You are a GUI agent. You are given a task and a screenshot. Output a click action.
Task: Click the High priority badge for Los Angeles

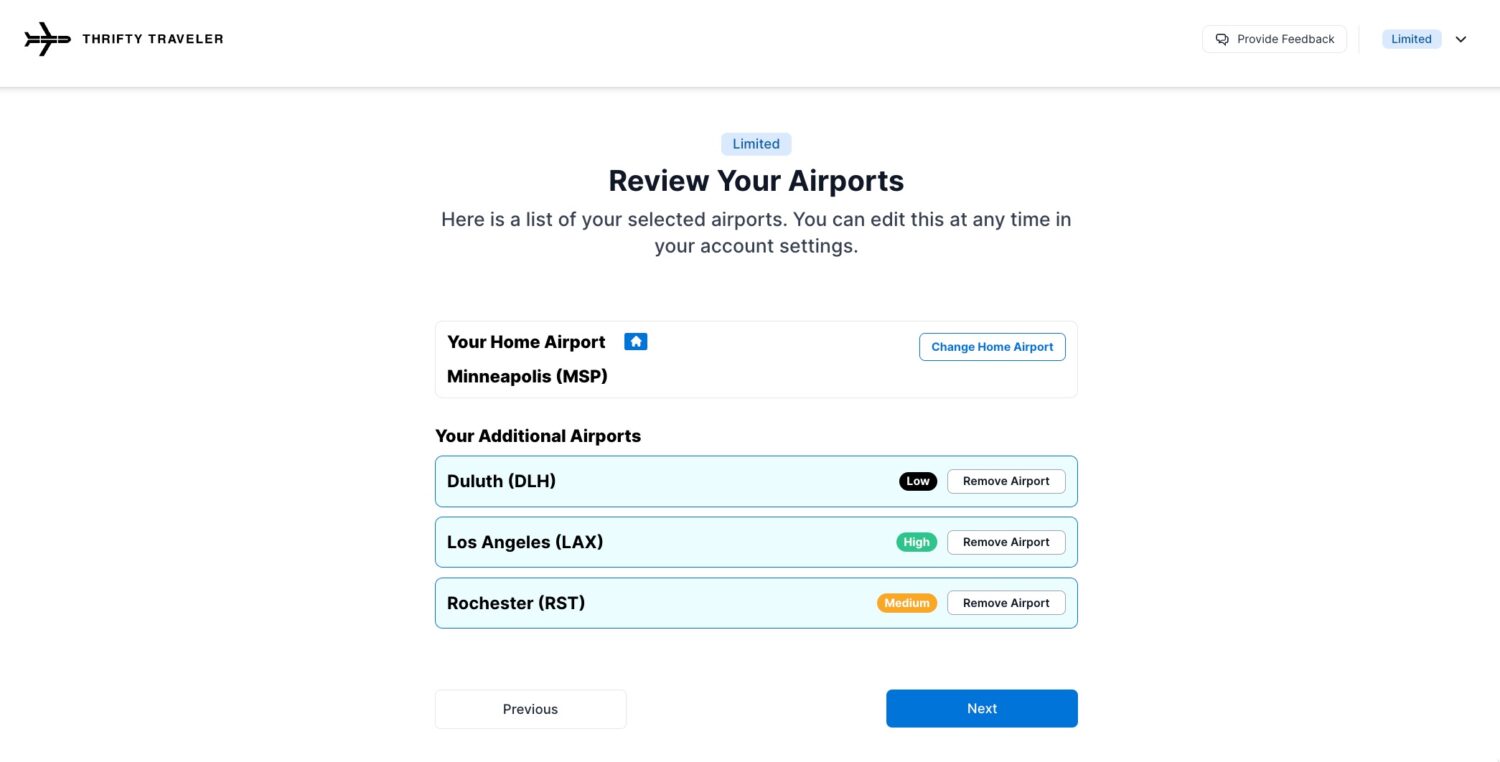click(915, 541)
